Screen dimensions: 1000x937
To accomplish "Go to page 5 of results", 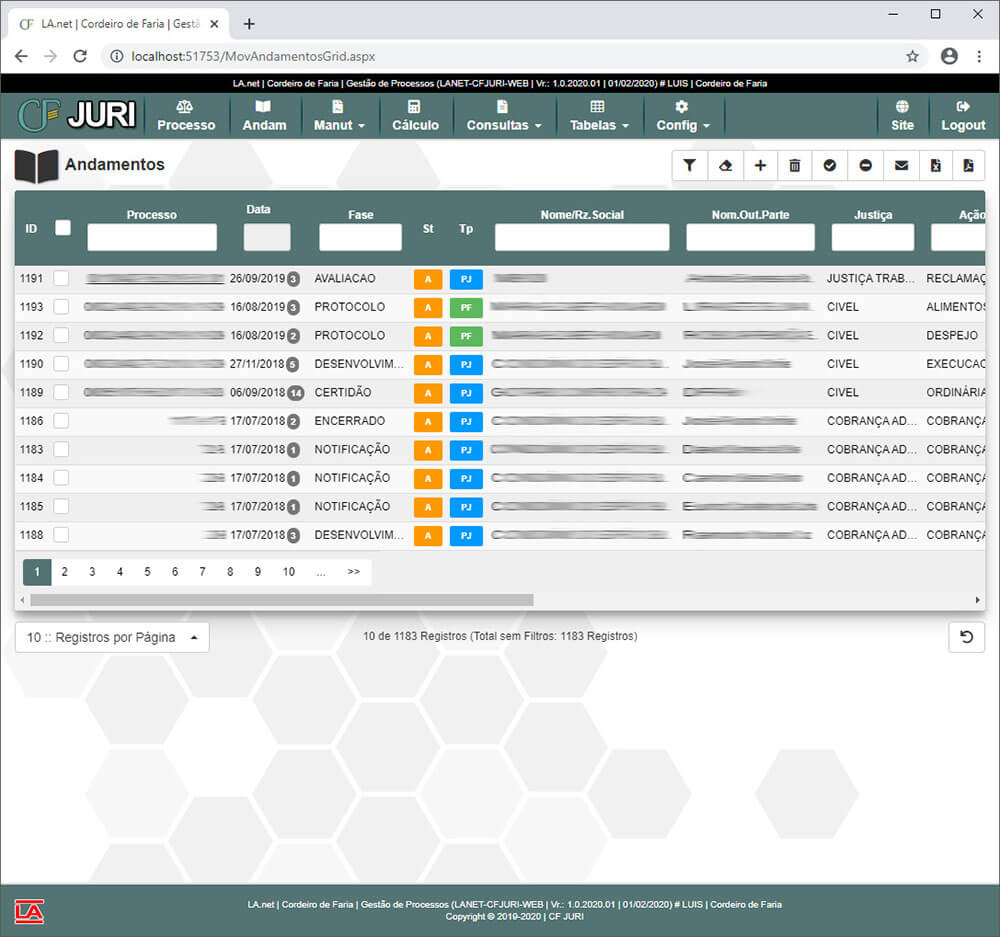I will pyautogui.click(x=147, y=572).
